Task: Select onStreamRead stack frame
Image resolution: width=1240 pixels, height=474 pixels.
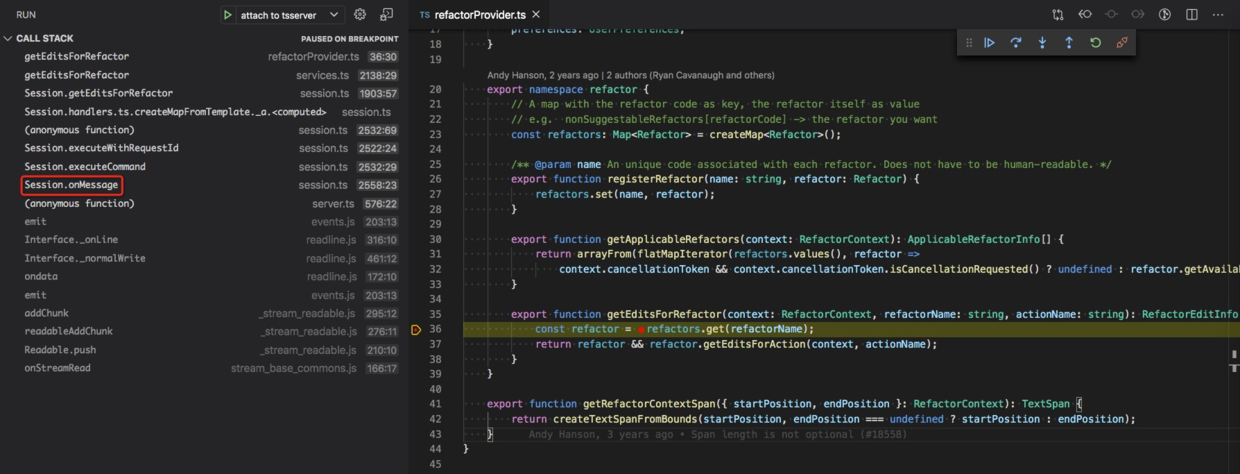Action: coord(204,368)
